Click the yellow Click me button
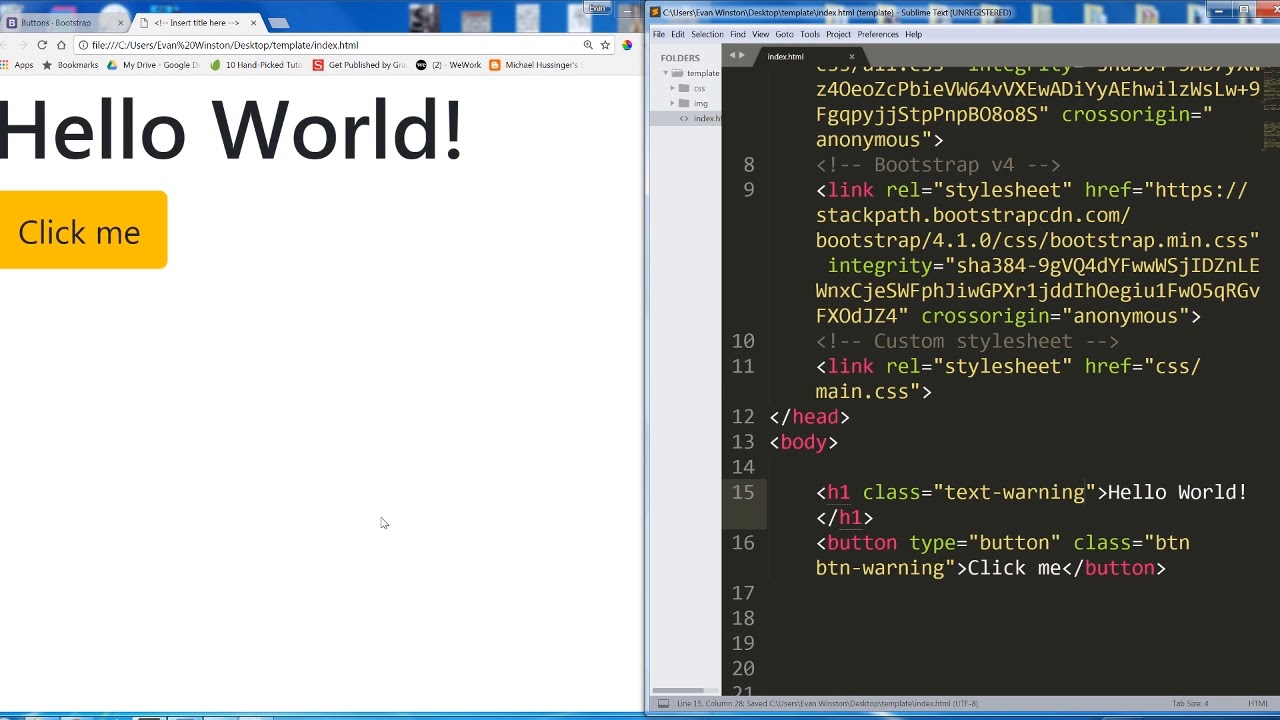1280x720 pixels. tap(82, 230)
